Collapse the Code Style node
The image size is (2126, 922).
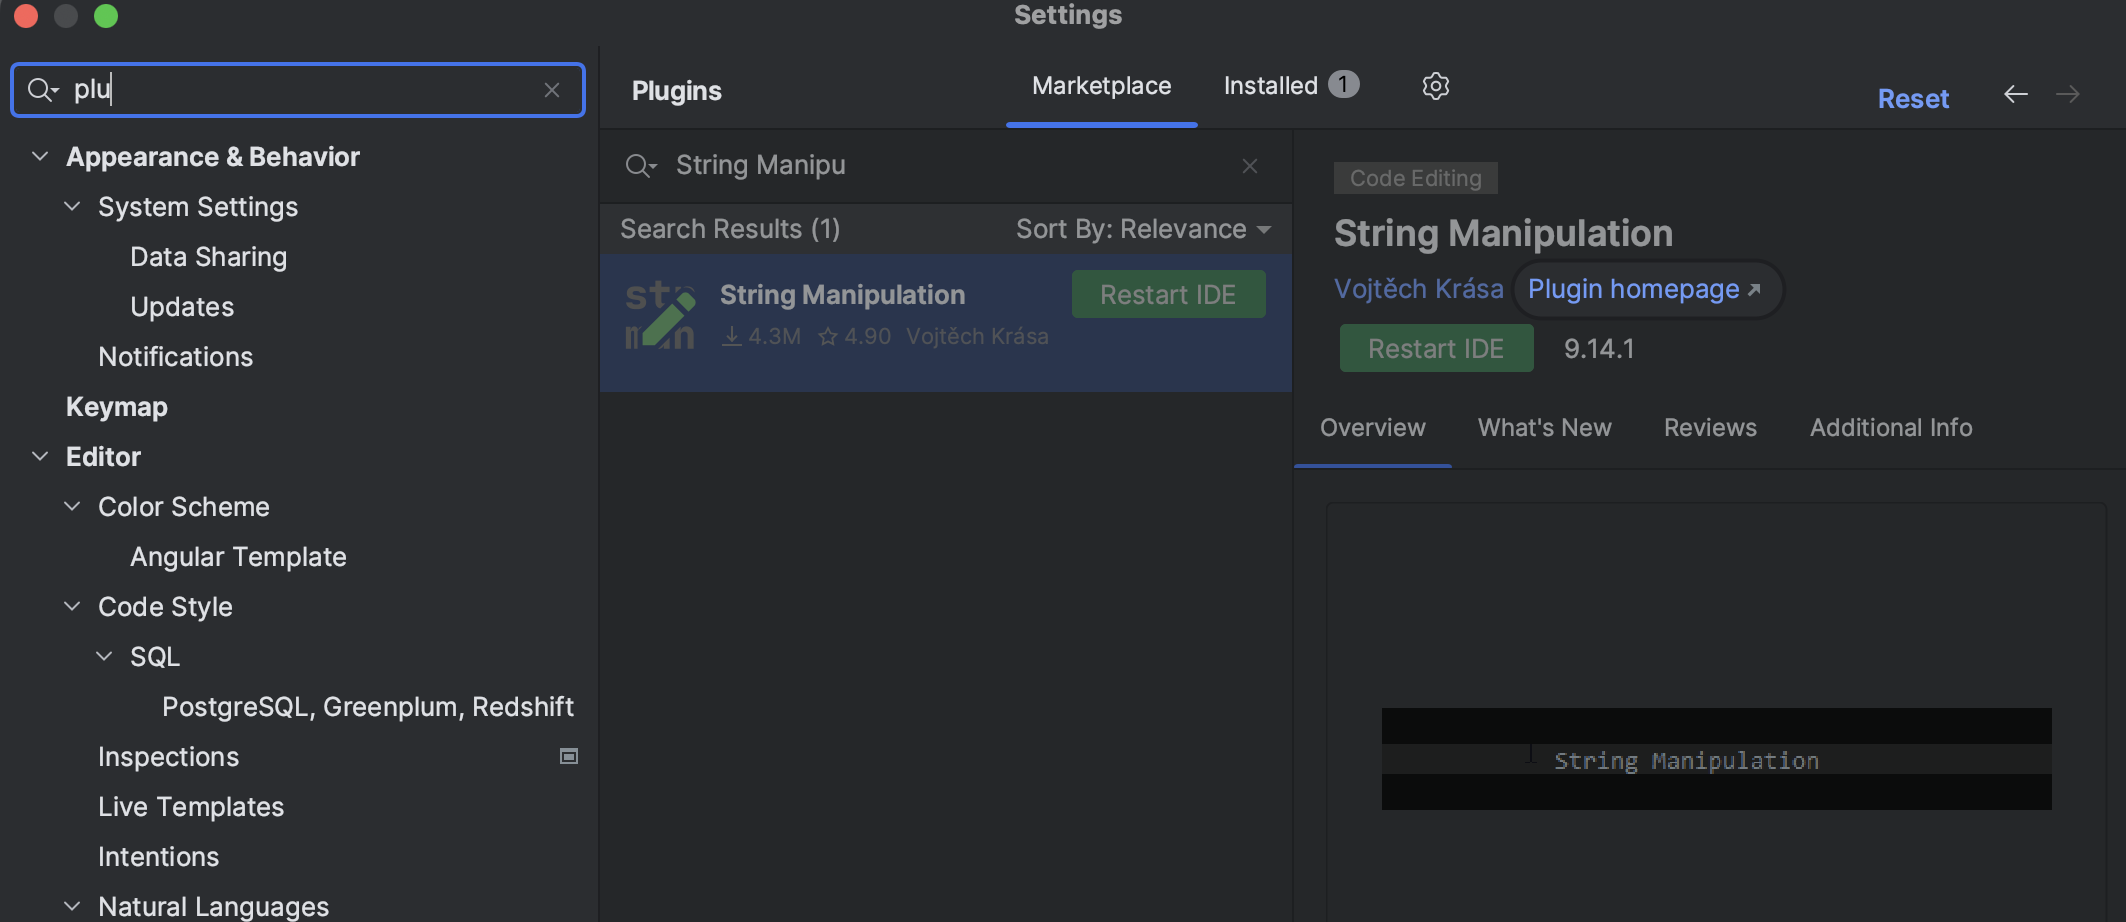click(72, 607)
